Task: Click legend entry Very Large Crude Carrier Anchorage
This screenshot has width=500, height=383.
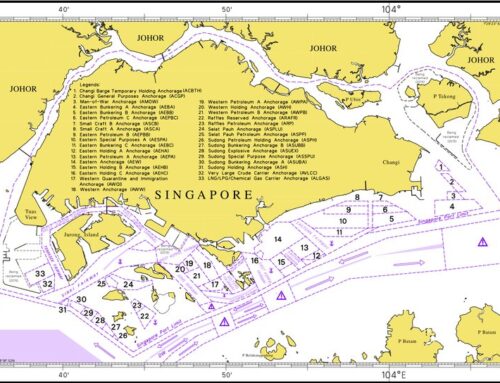Action: tap(258, 173)
